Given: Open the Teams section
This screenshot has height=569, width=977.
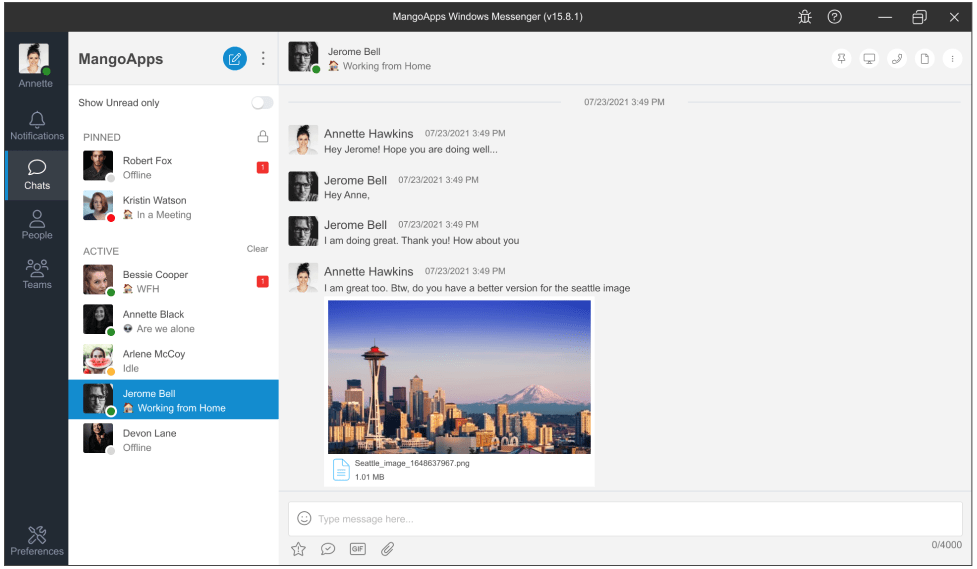Looking at the screenshot, I should coord(37,274).
